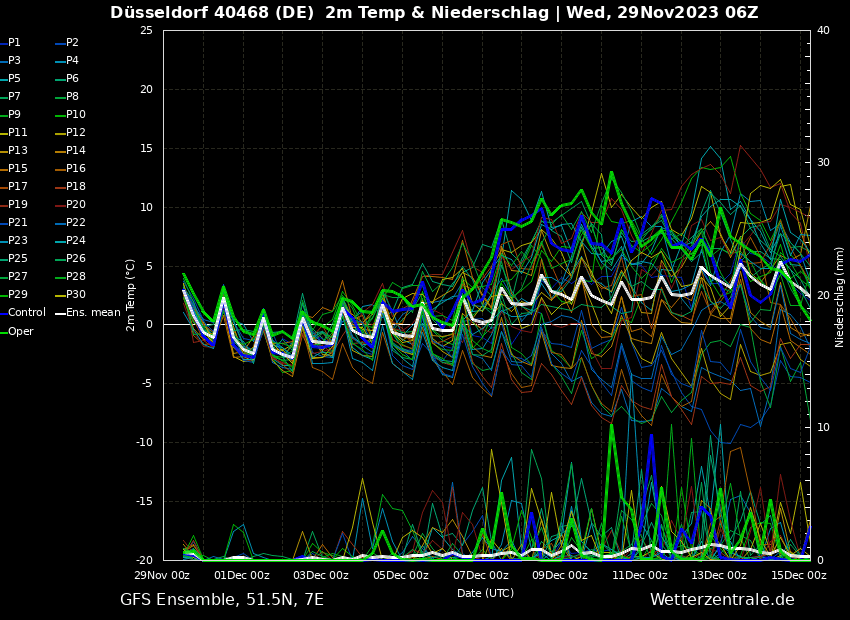Click the 29Nov 00z date tick
850x620 pixels.
coord(162,575)
